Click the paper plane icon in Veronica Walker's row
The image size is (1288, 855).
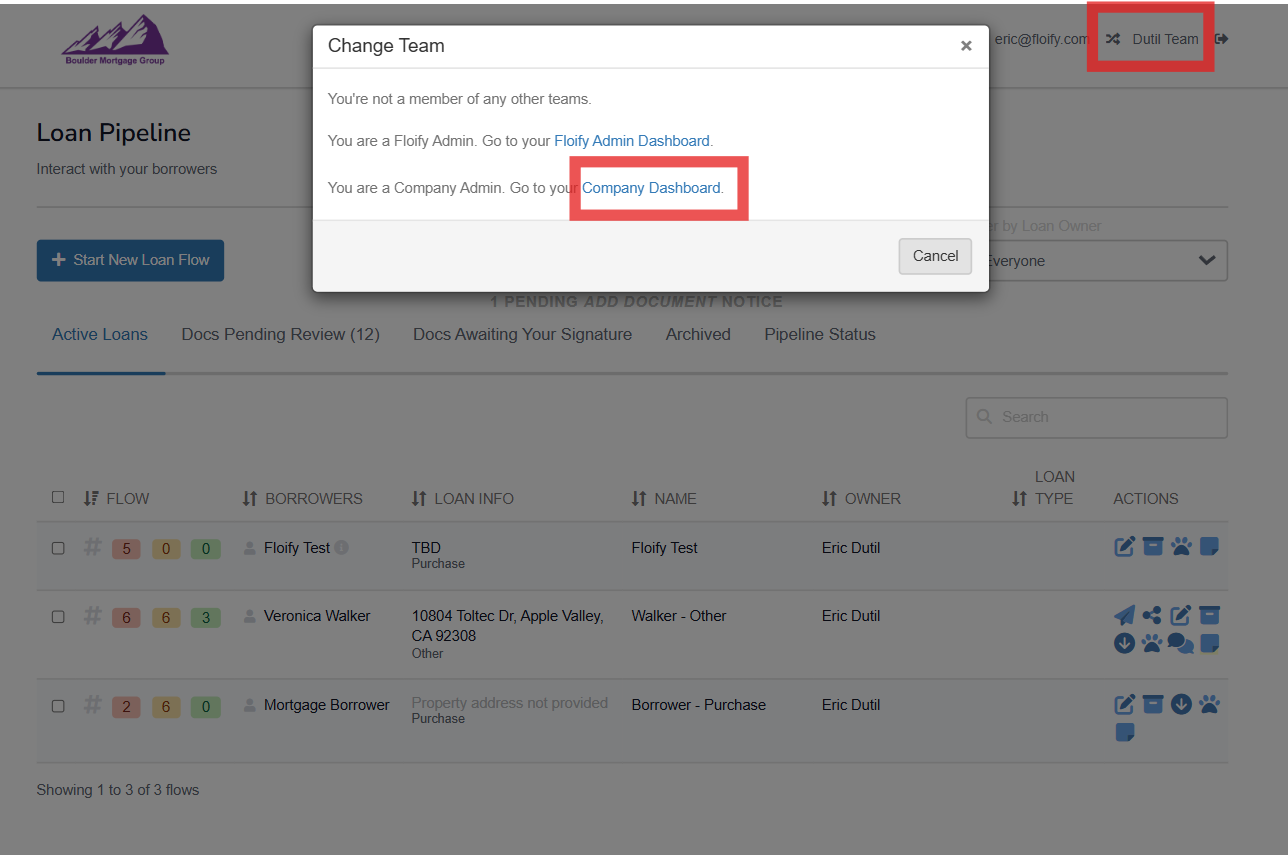coord(1124,616)
